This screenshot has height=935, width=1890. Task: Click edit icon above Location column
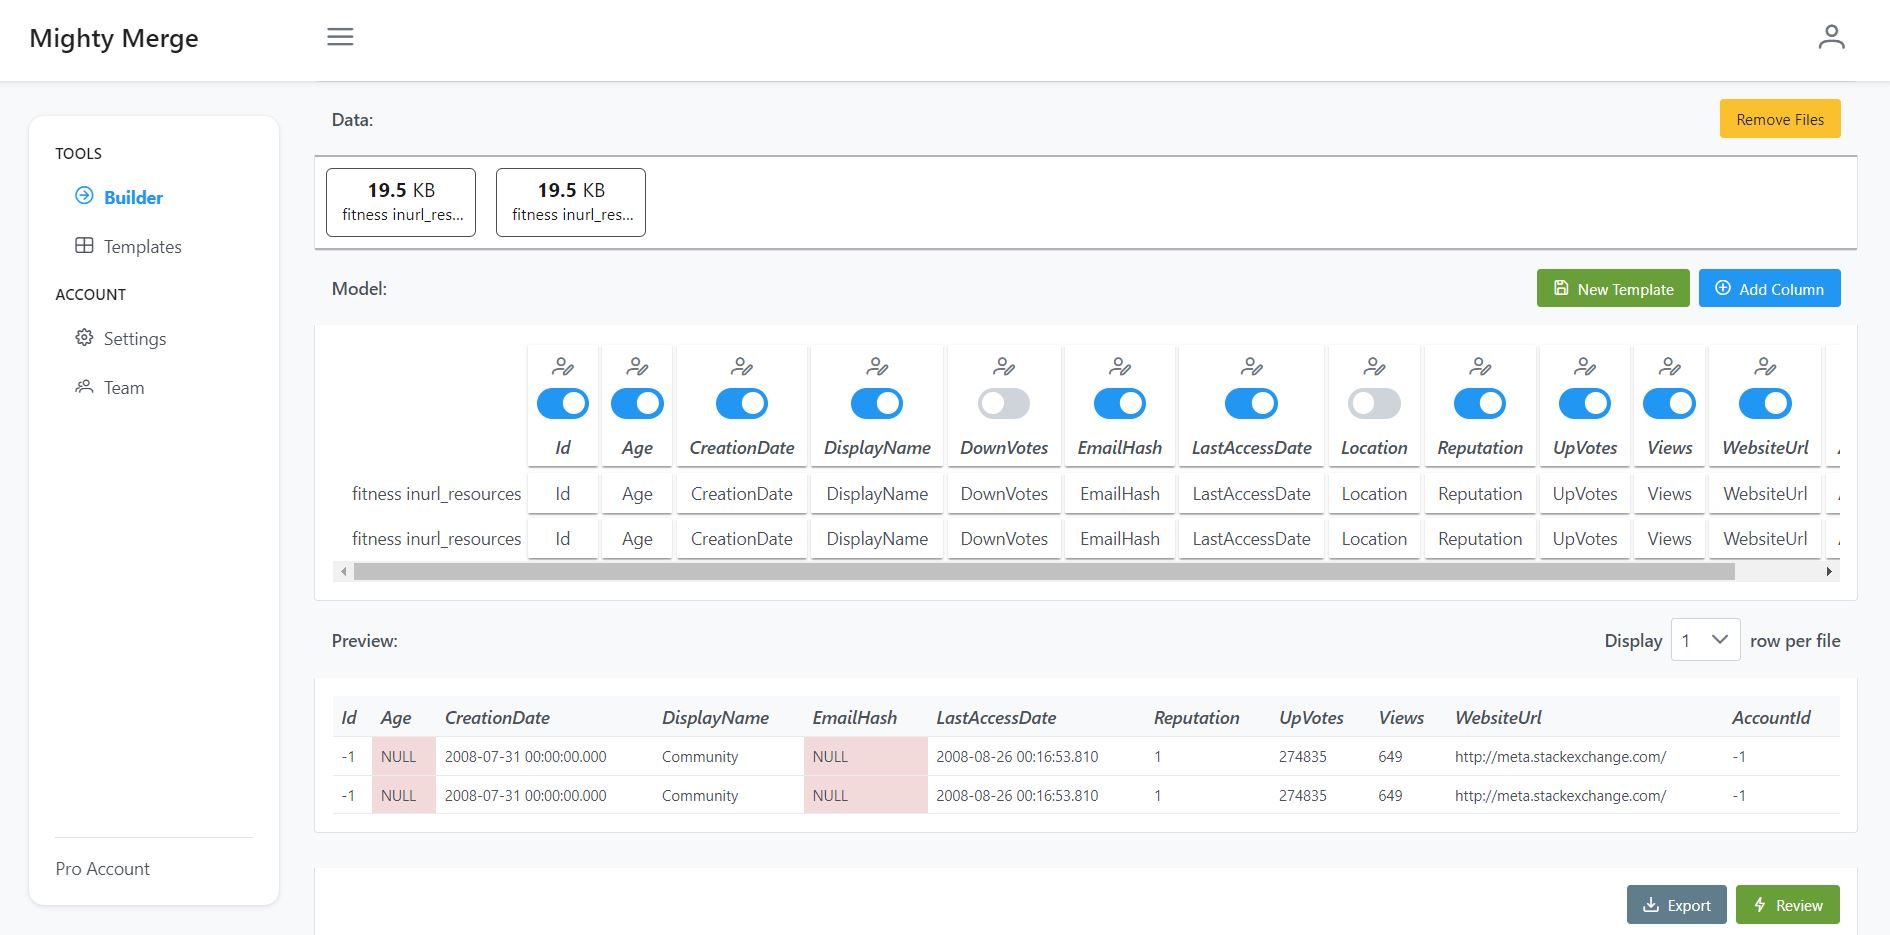point(1374,367)
